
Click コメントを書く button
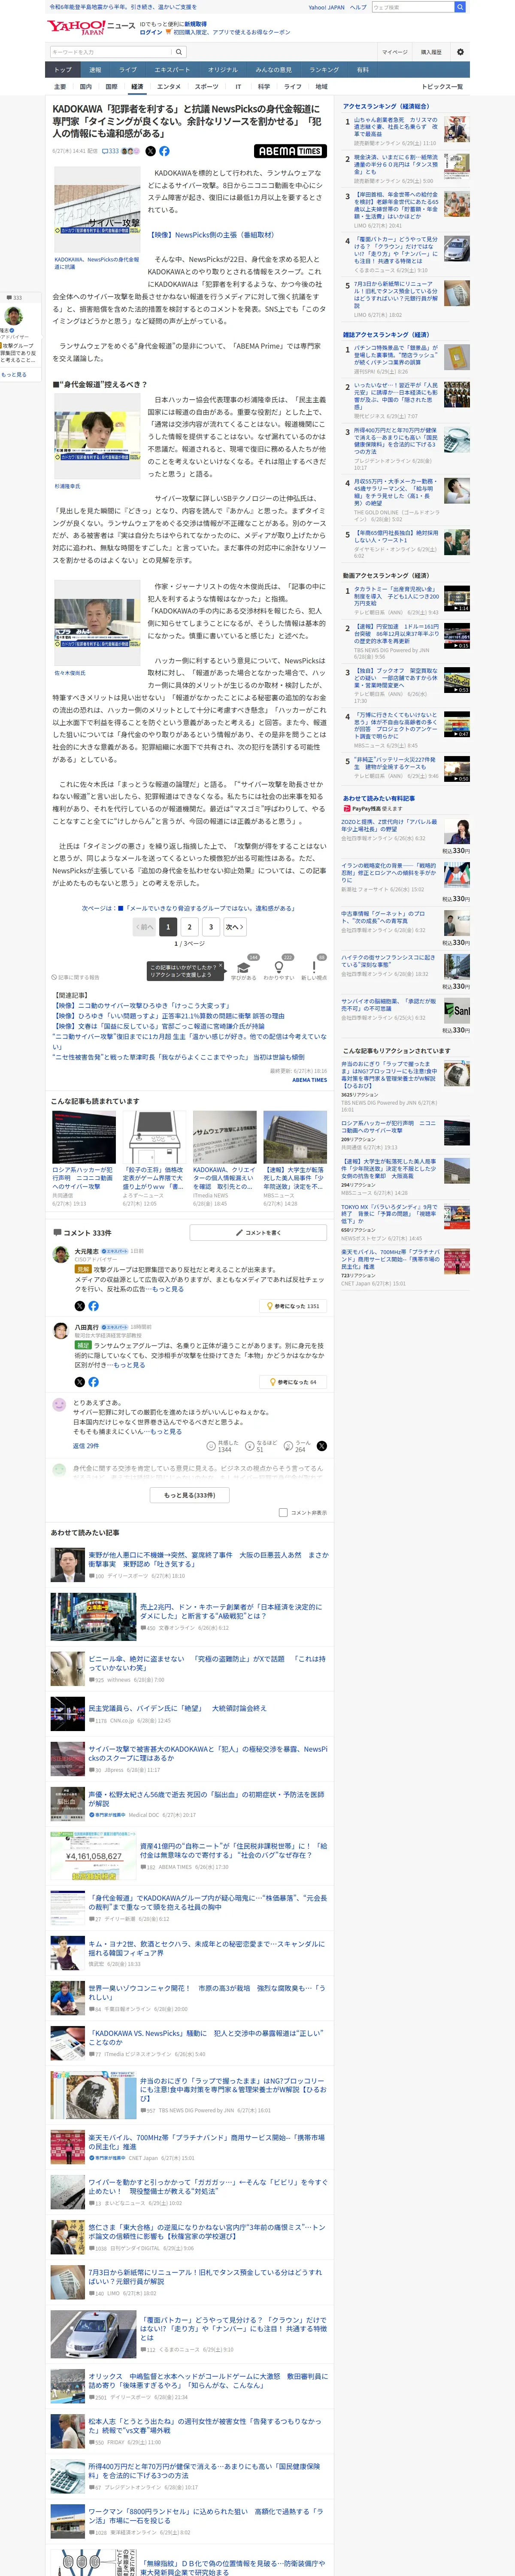[x=258, y=1233]
